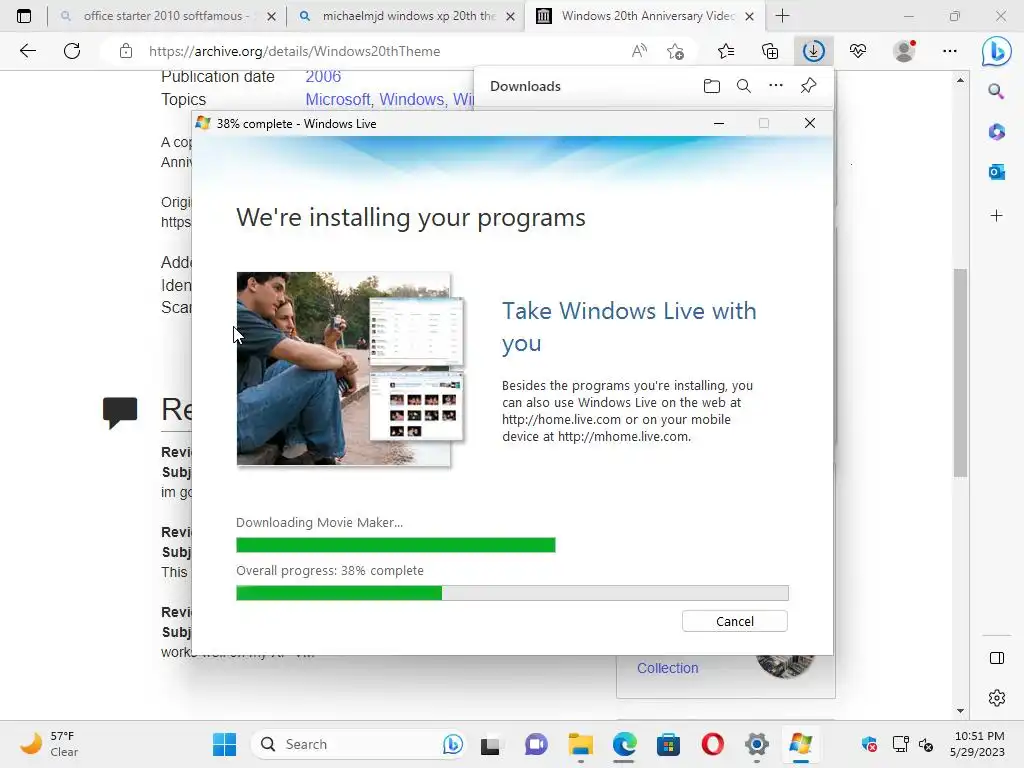Search downloads magnifier icon
This screenshot has height=768, width=1024.
click(x=744, y=86)
